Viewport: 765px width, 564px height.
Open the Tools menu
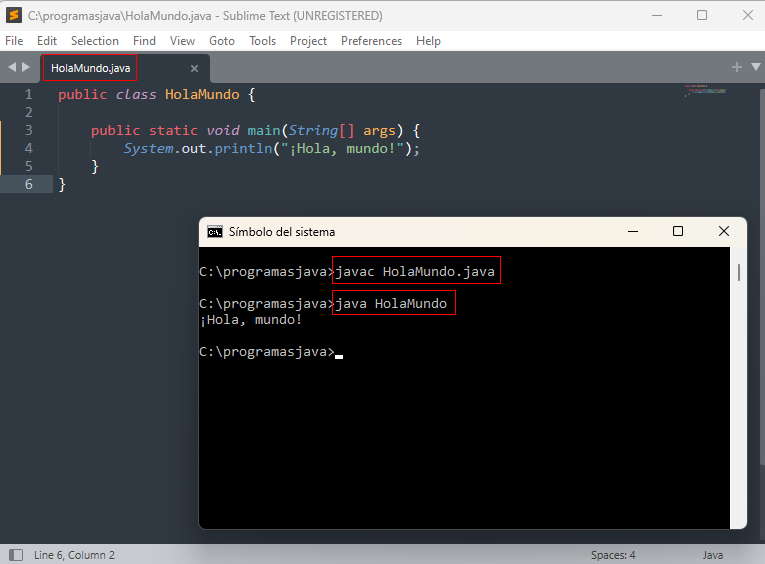(x=262, y=41)
